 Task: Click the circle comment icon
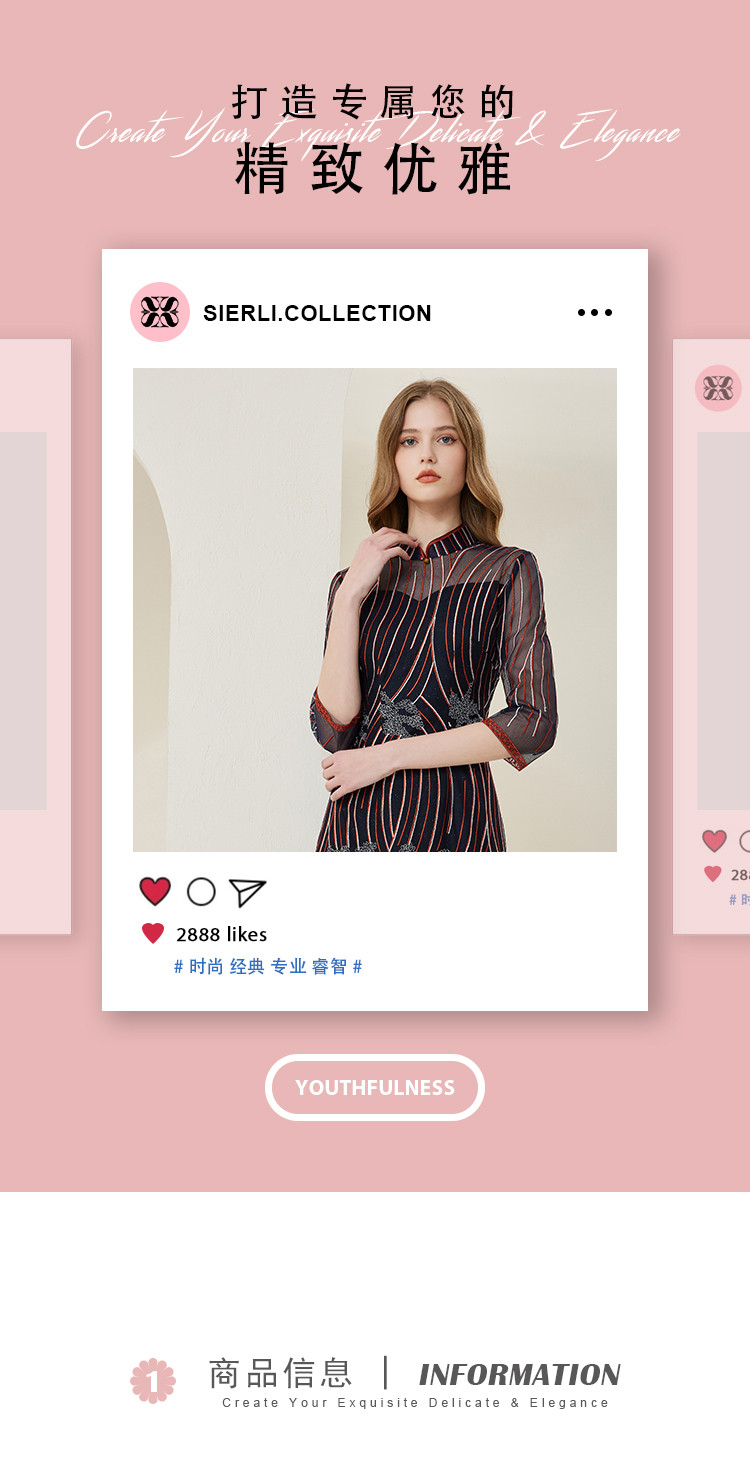pos(201,892)
